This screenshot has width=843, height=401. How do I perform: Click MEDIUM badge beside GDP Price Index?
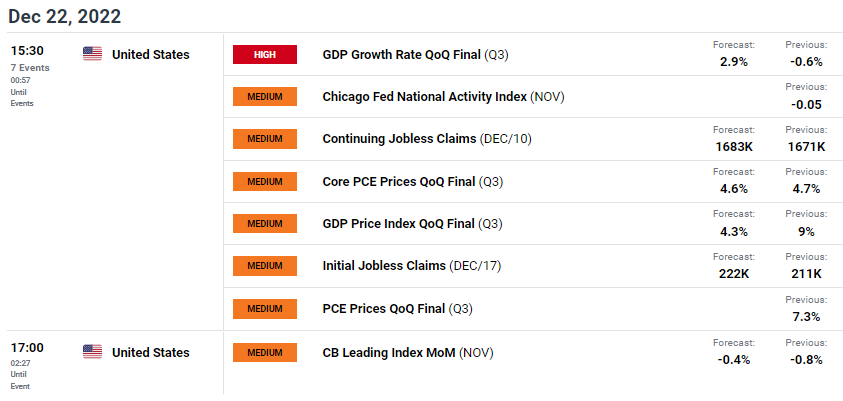click(264, 224)
